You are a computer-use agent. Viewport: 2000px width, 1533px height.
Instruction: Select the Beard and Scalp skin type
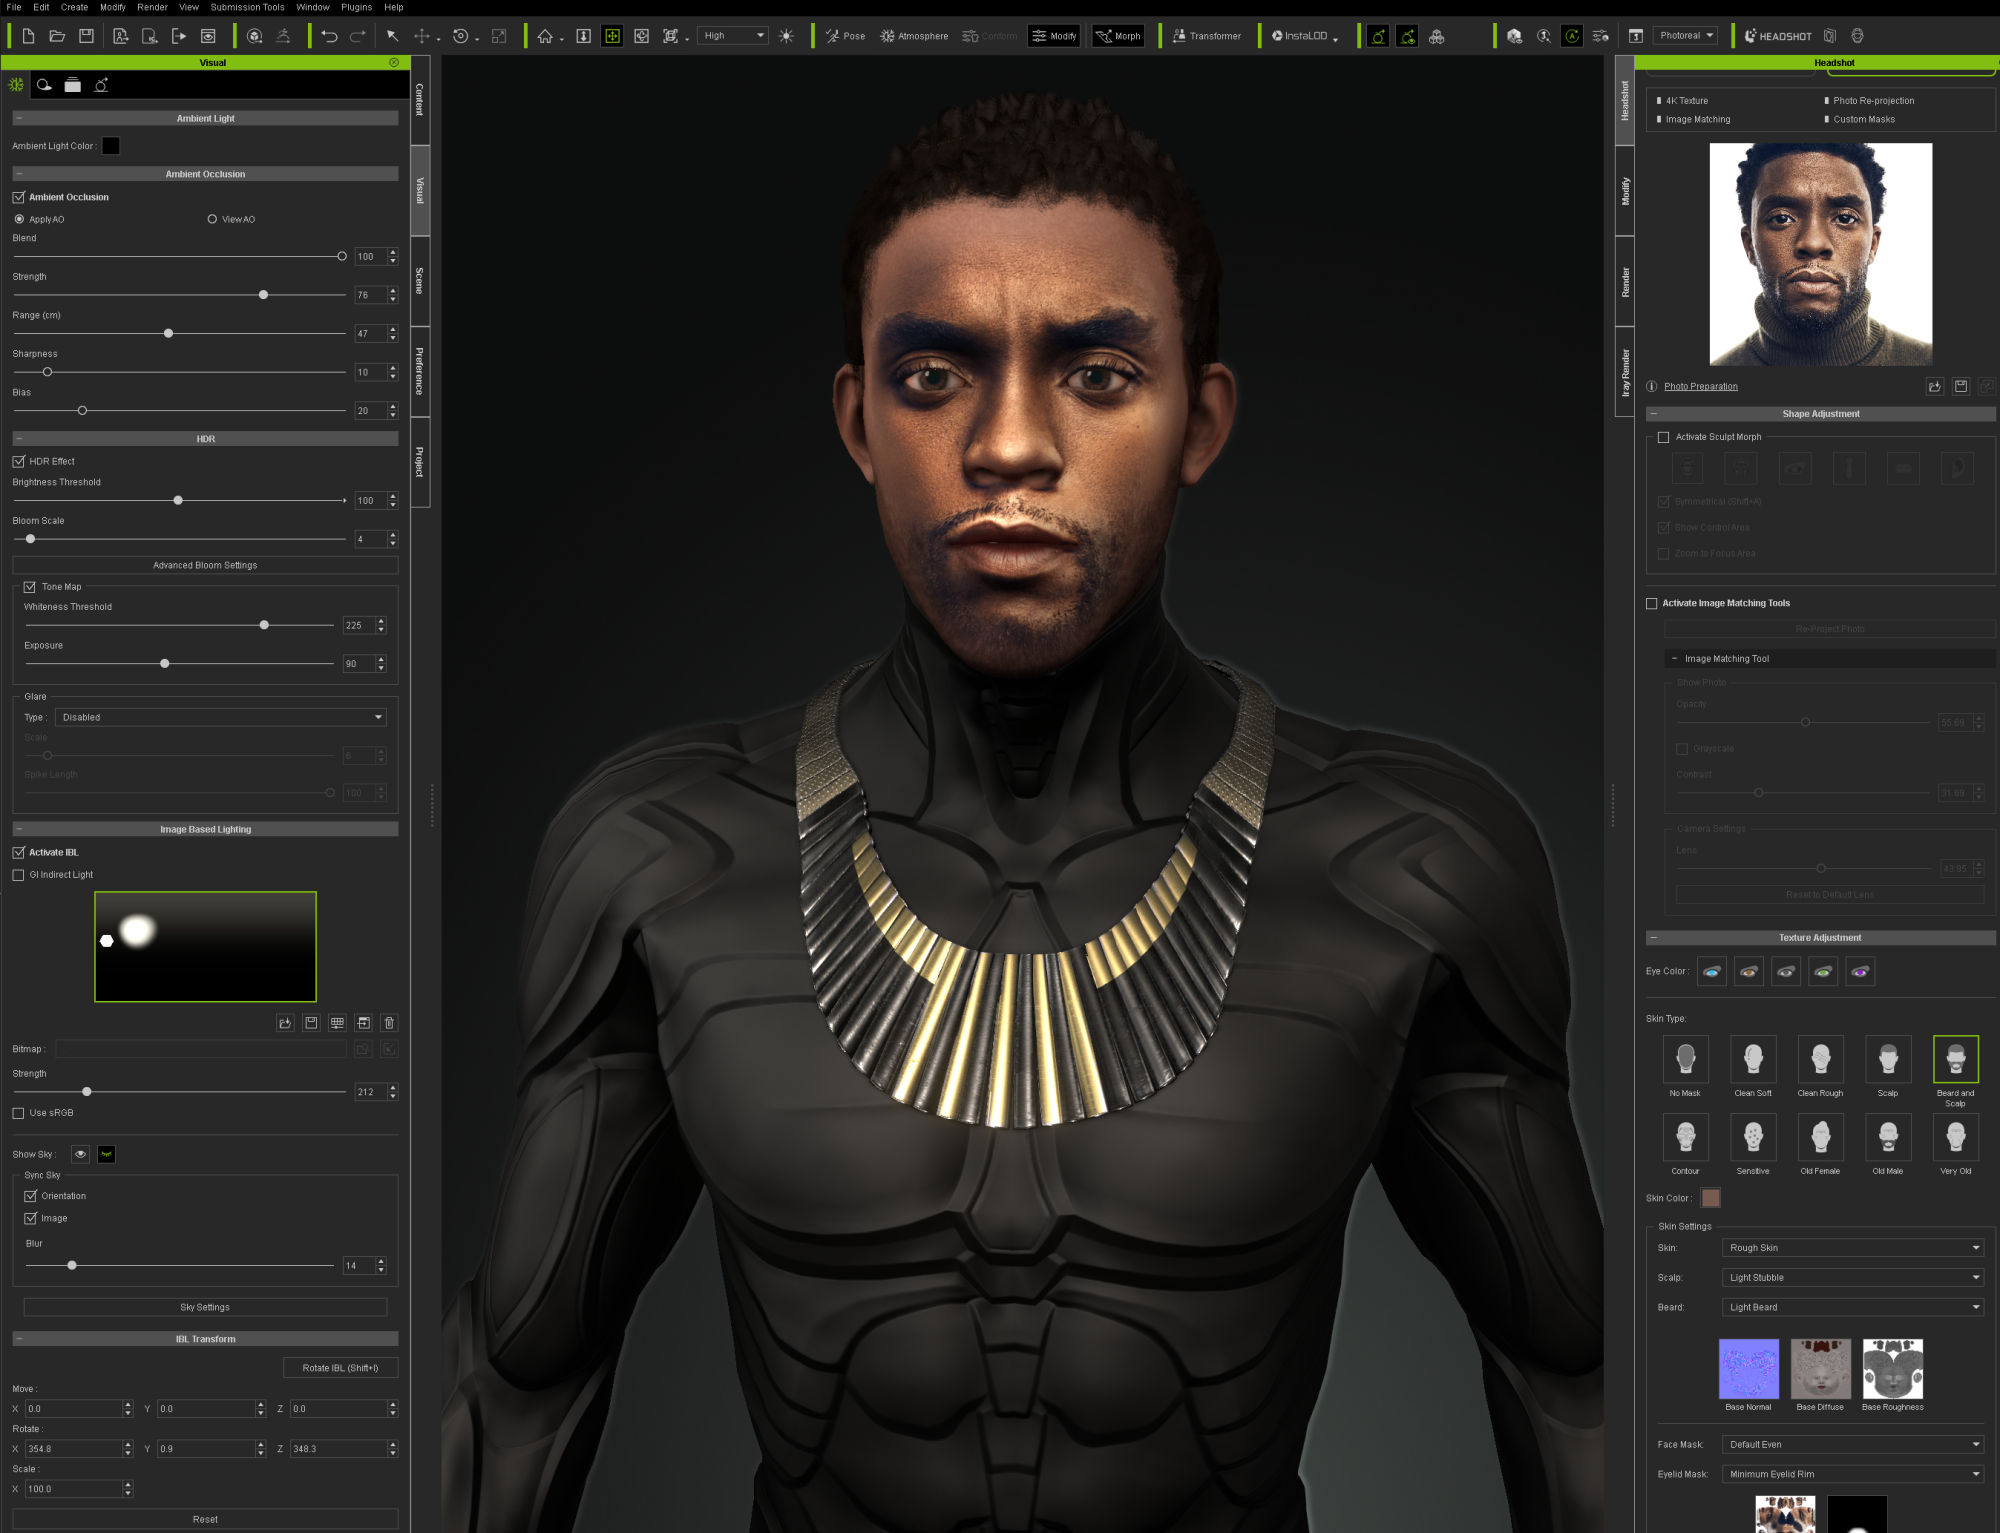(1955, 1060)
